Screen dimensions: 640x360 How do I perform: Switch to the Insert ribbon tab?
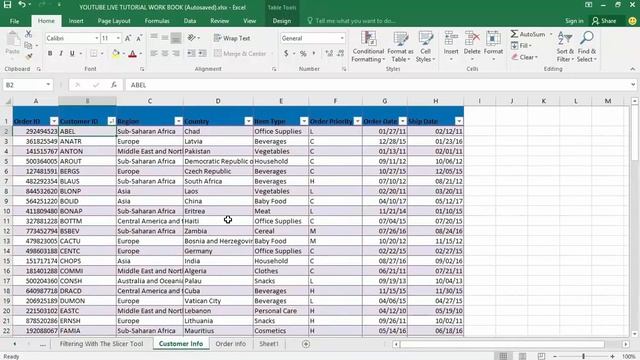click(x=76, y=21)
